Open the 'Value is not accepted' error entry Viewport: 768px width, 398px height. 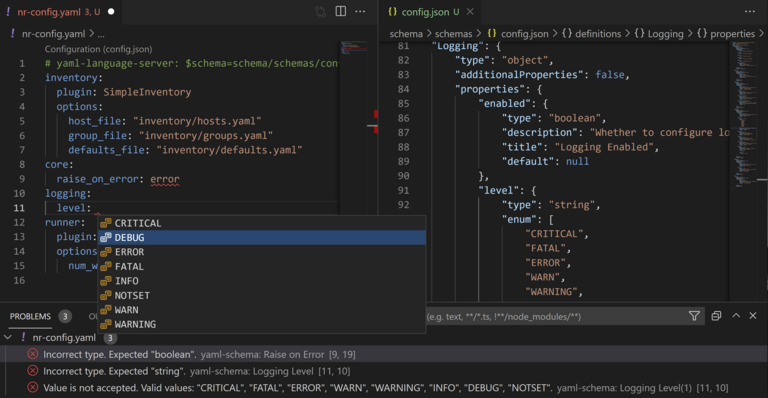pyautogui.click(x=385, y=388)
